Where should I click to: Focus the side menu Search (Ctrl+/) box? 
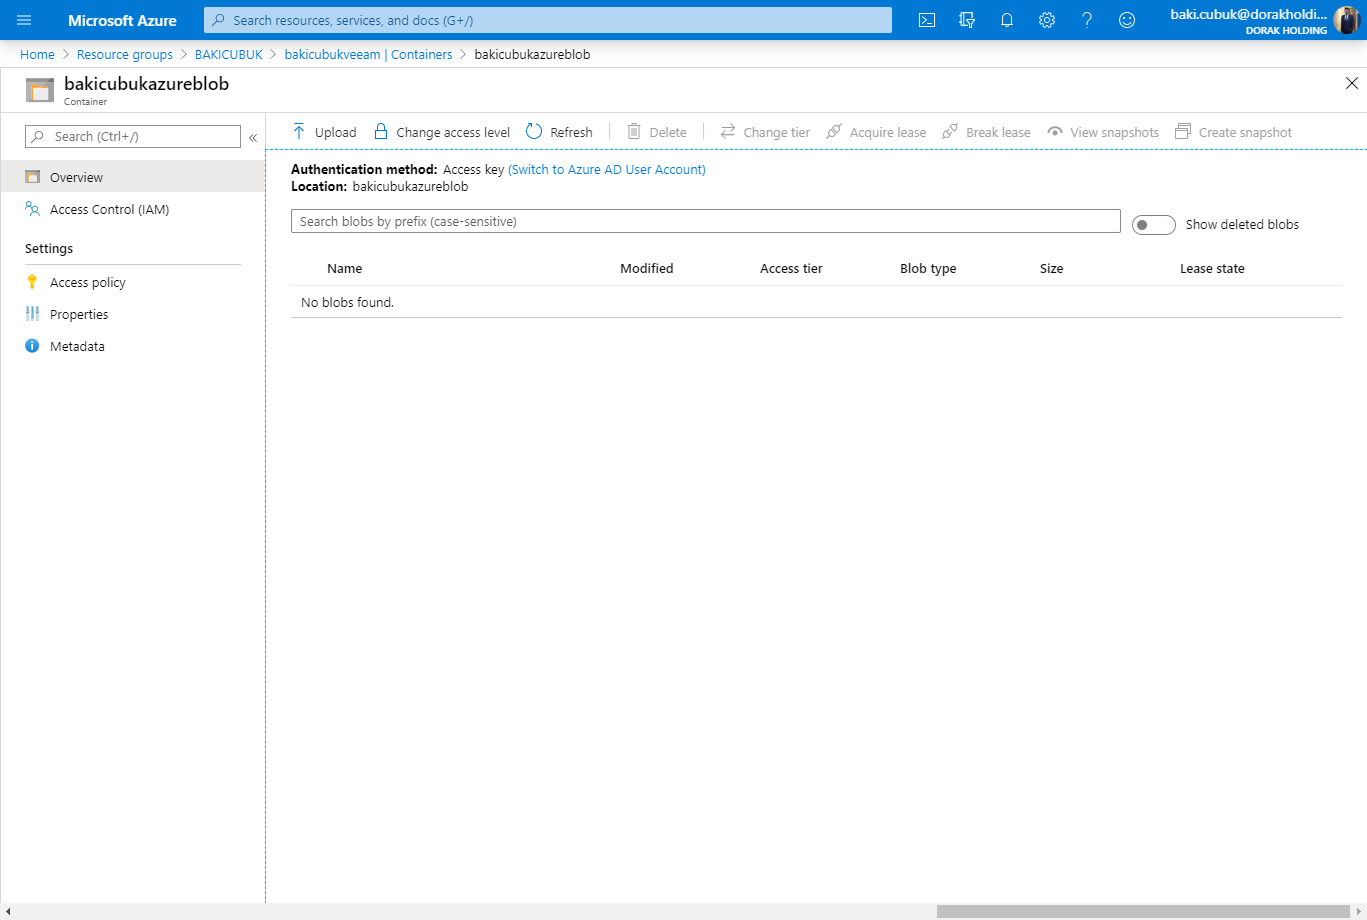pyautogui.click(x=133, y=136)
